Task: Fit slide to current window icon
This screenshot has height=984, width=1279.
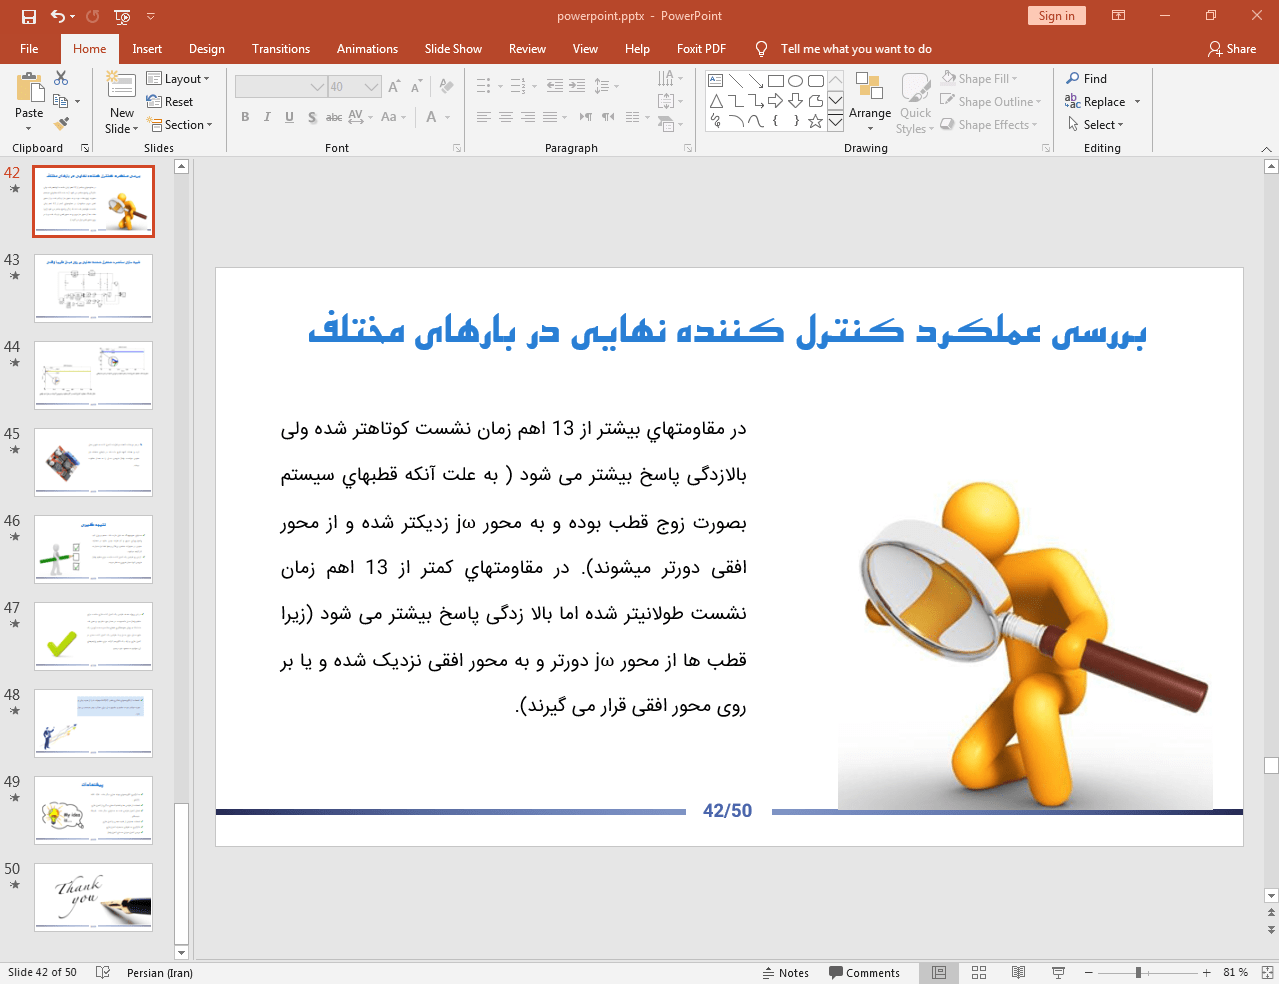Action: [x=1267, y=972]
